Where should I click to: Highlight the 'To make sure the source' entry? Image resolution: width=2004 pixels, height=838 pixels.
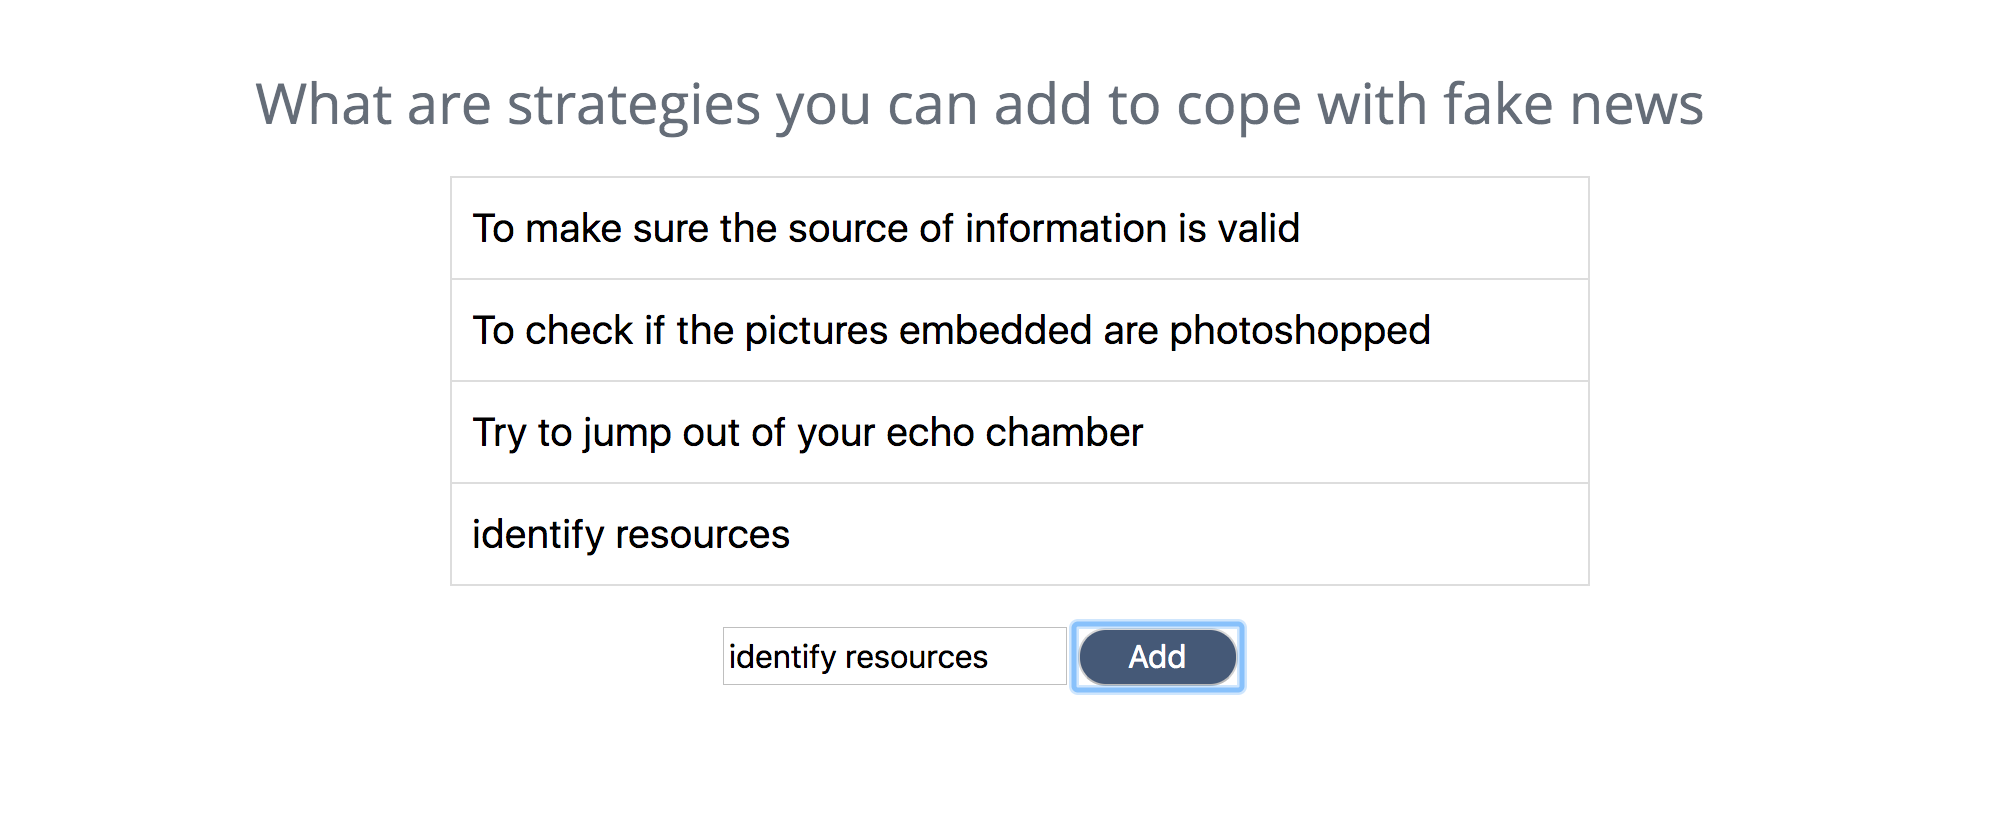[x=1019, y=229]
